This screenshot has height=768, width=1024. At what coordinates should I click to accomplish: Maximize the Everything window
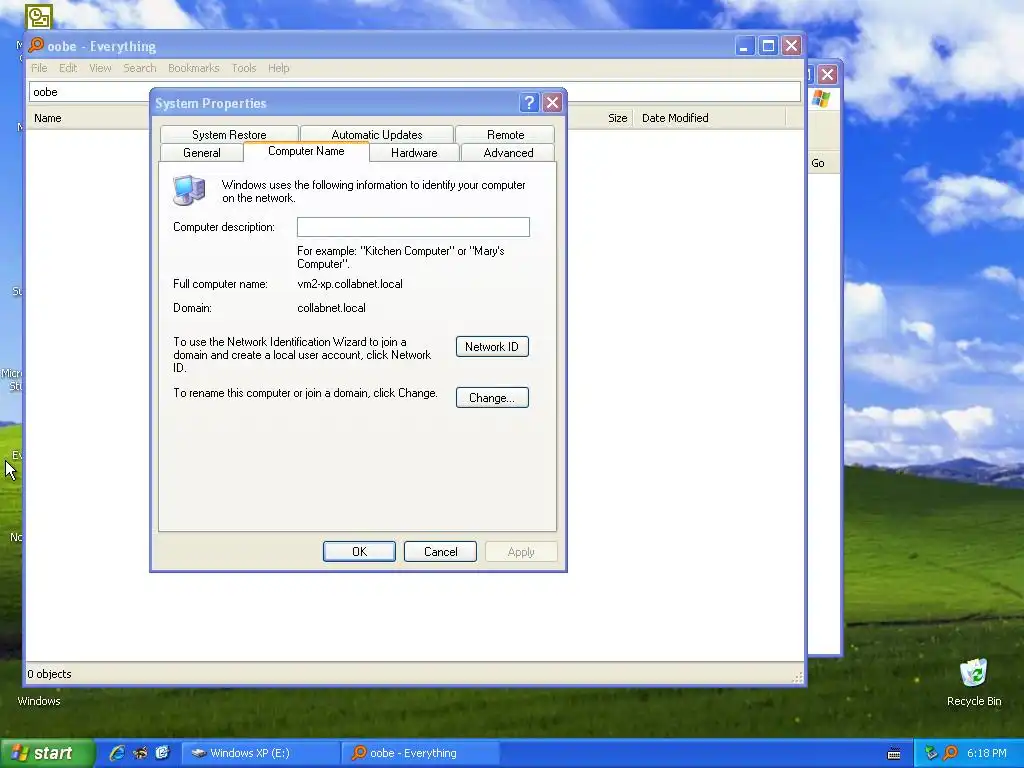coord(768,46)
